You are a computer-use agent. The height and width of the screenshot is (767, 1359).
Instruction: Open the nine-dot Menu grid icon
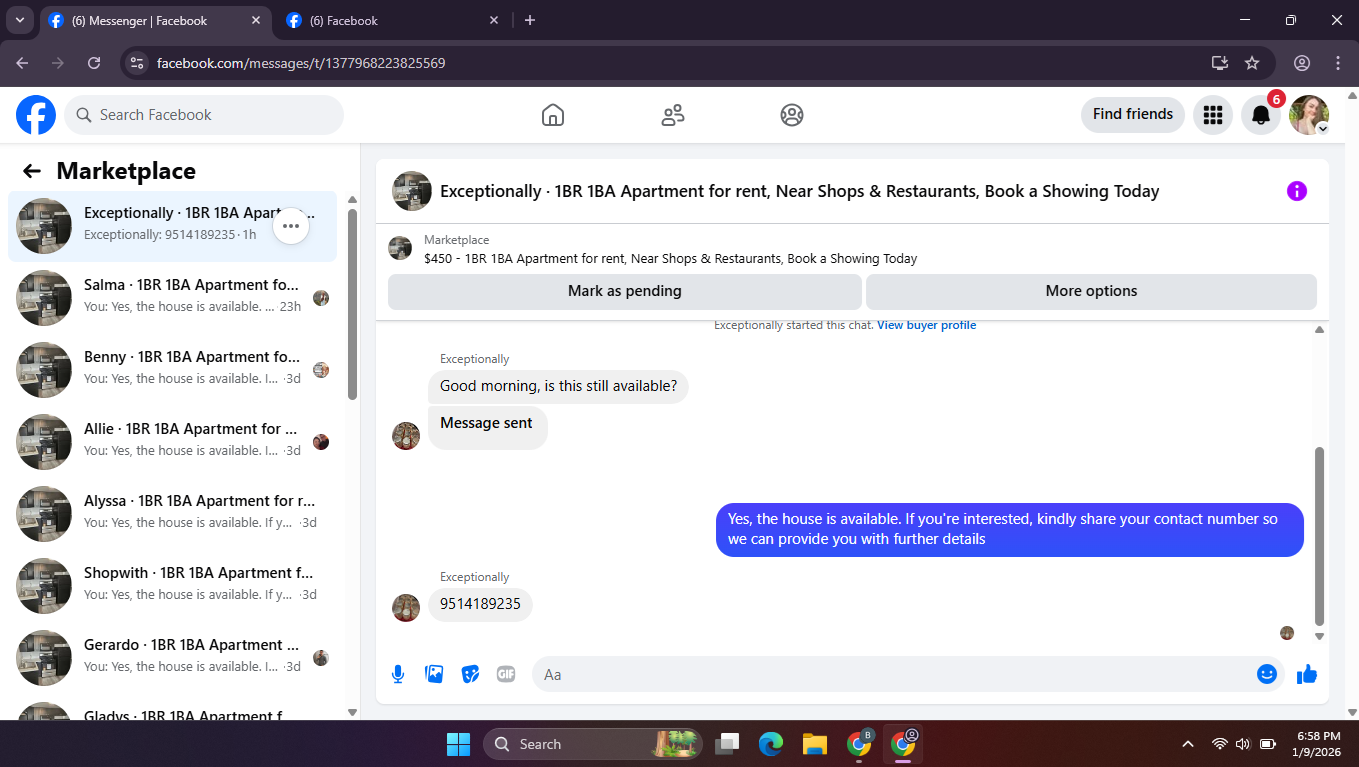click(x=1213, y=115)
